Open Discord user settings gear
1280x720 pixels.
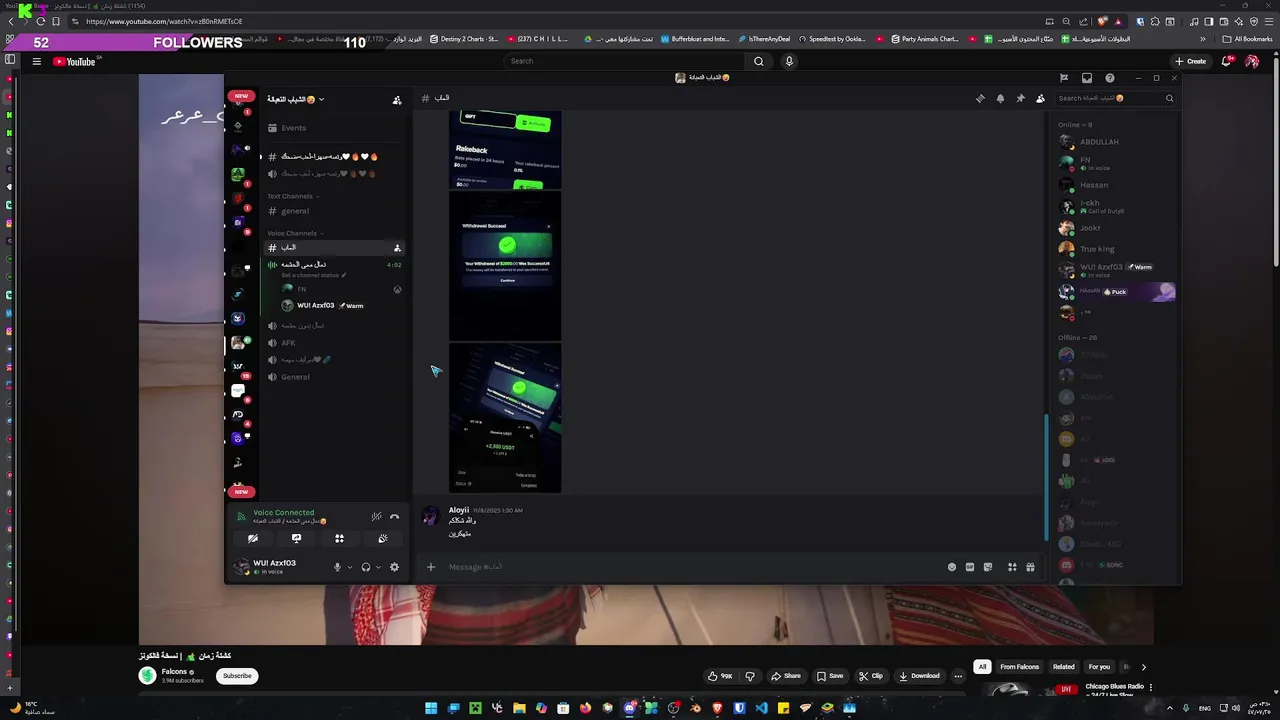(394, 567)
